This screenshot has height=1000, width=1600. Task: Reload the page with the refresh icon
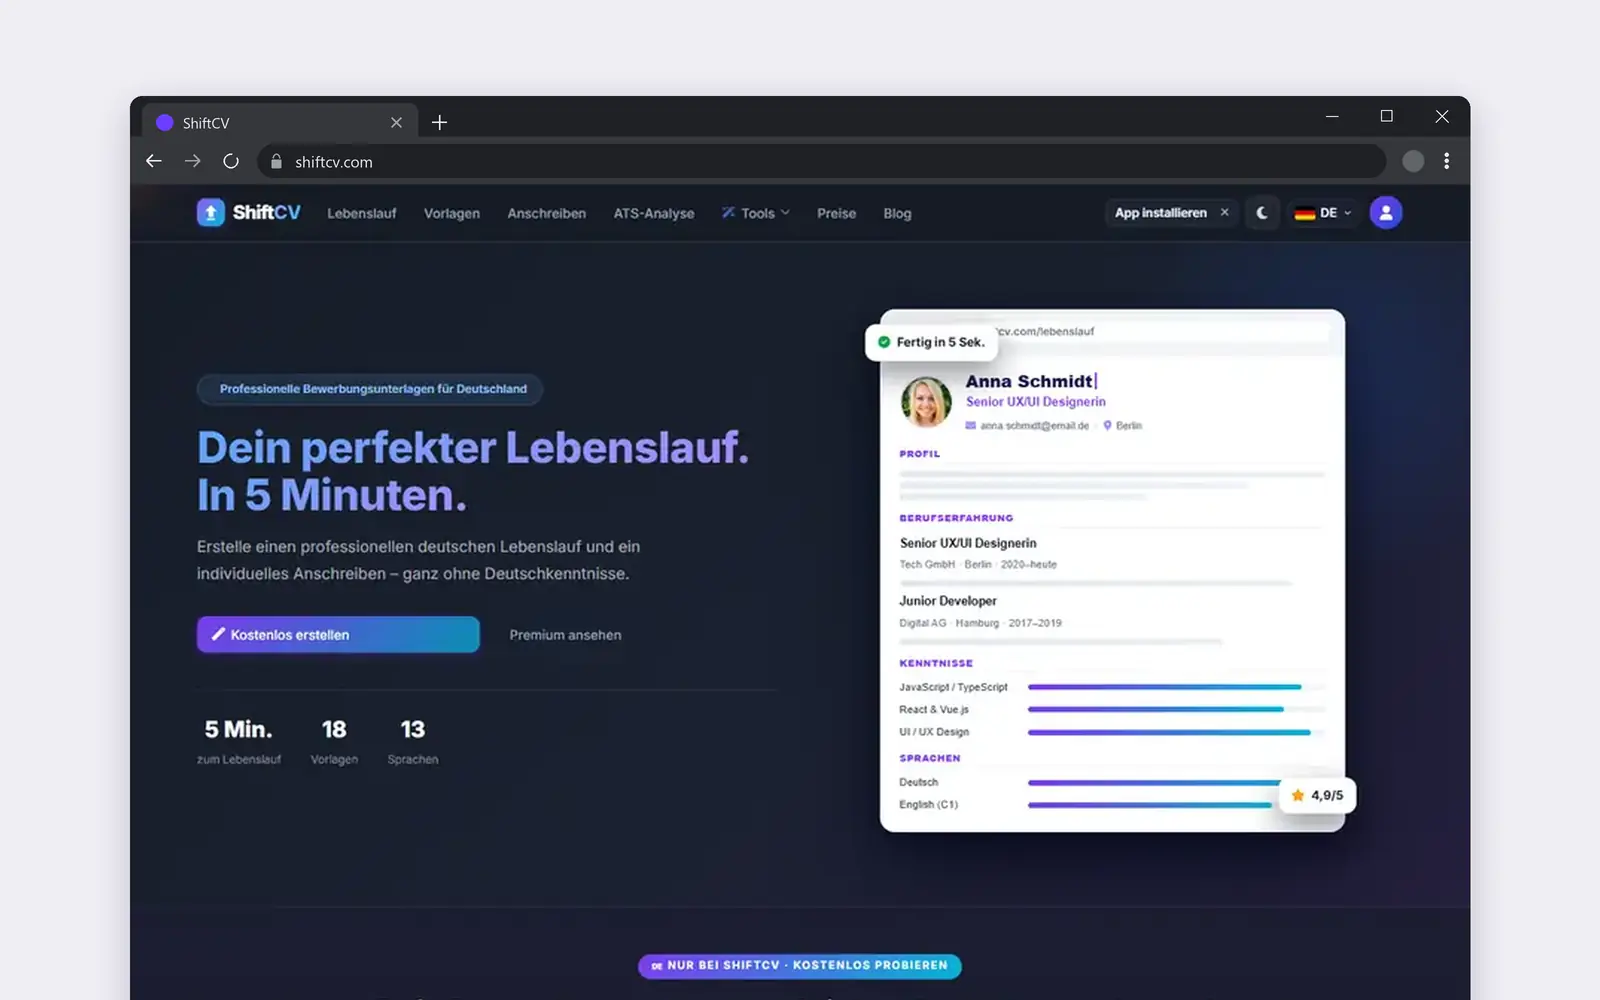point(231,161)
